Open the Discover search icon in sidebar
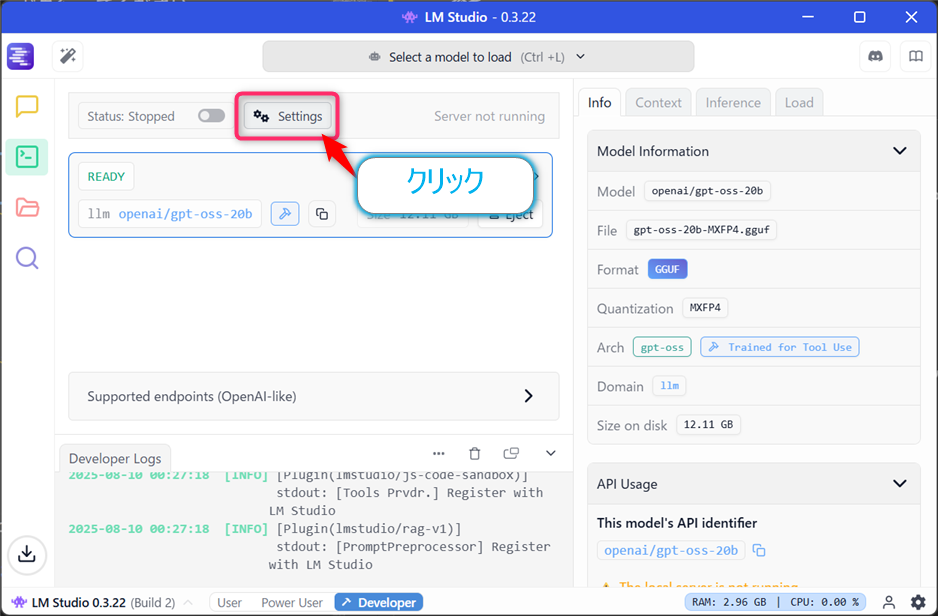The height and width of the screenshot is (616, 938). 27,258
